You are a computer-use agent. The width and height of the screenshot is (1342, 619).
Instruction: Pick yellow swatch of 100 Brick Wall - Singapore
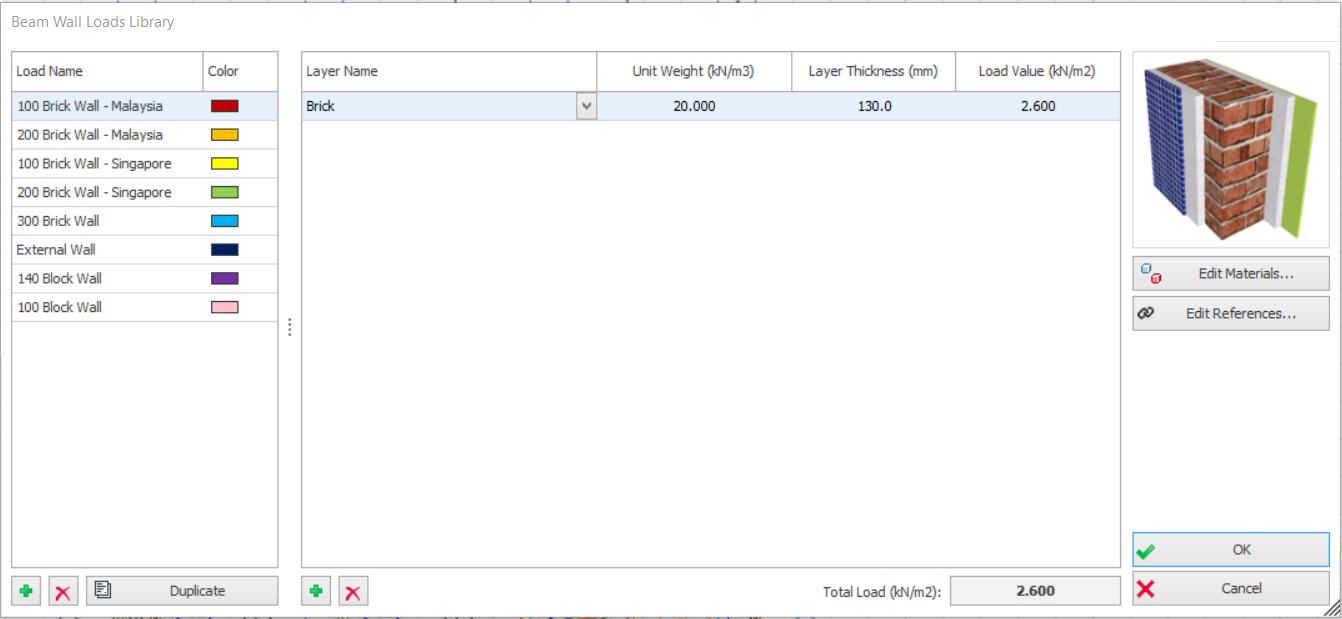point(225,163)
